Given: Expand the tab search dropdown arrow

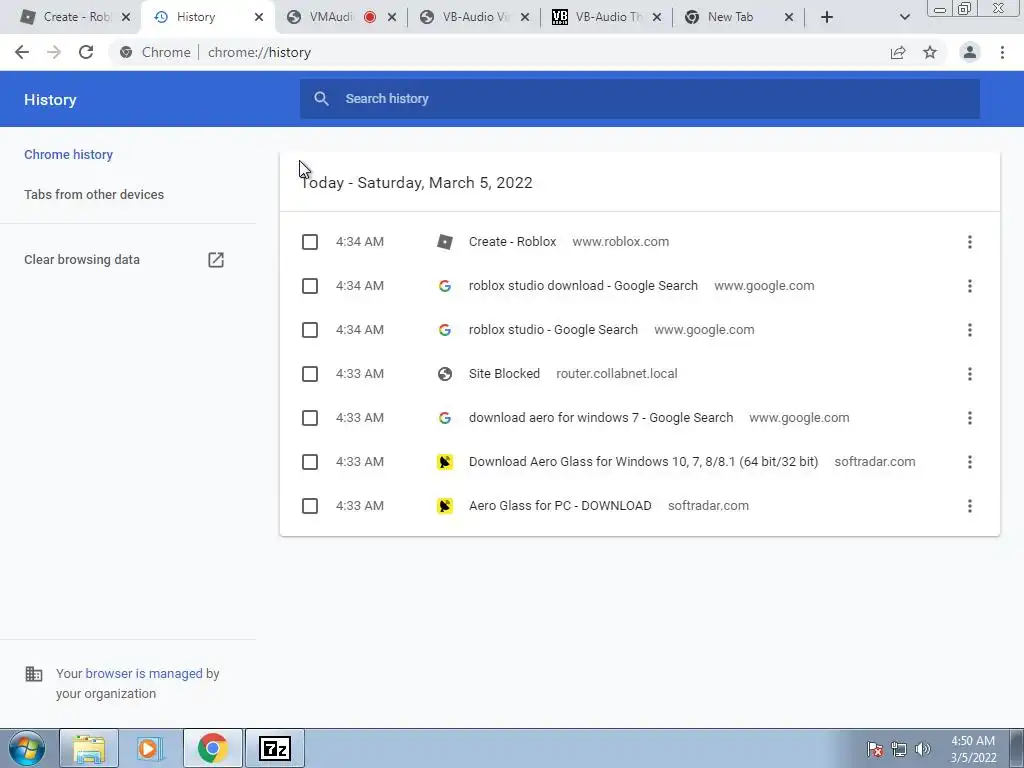Looking at the screenshot, I should 904,17.
